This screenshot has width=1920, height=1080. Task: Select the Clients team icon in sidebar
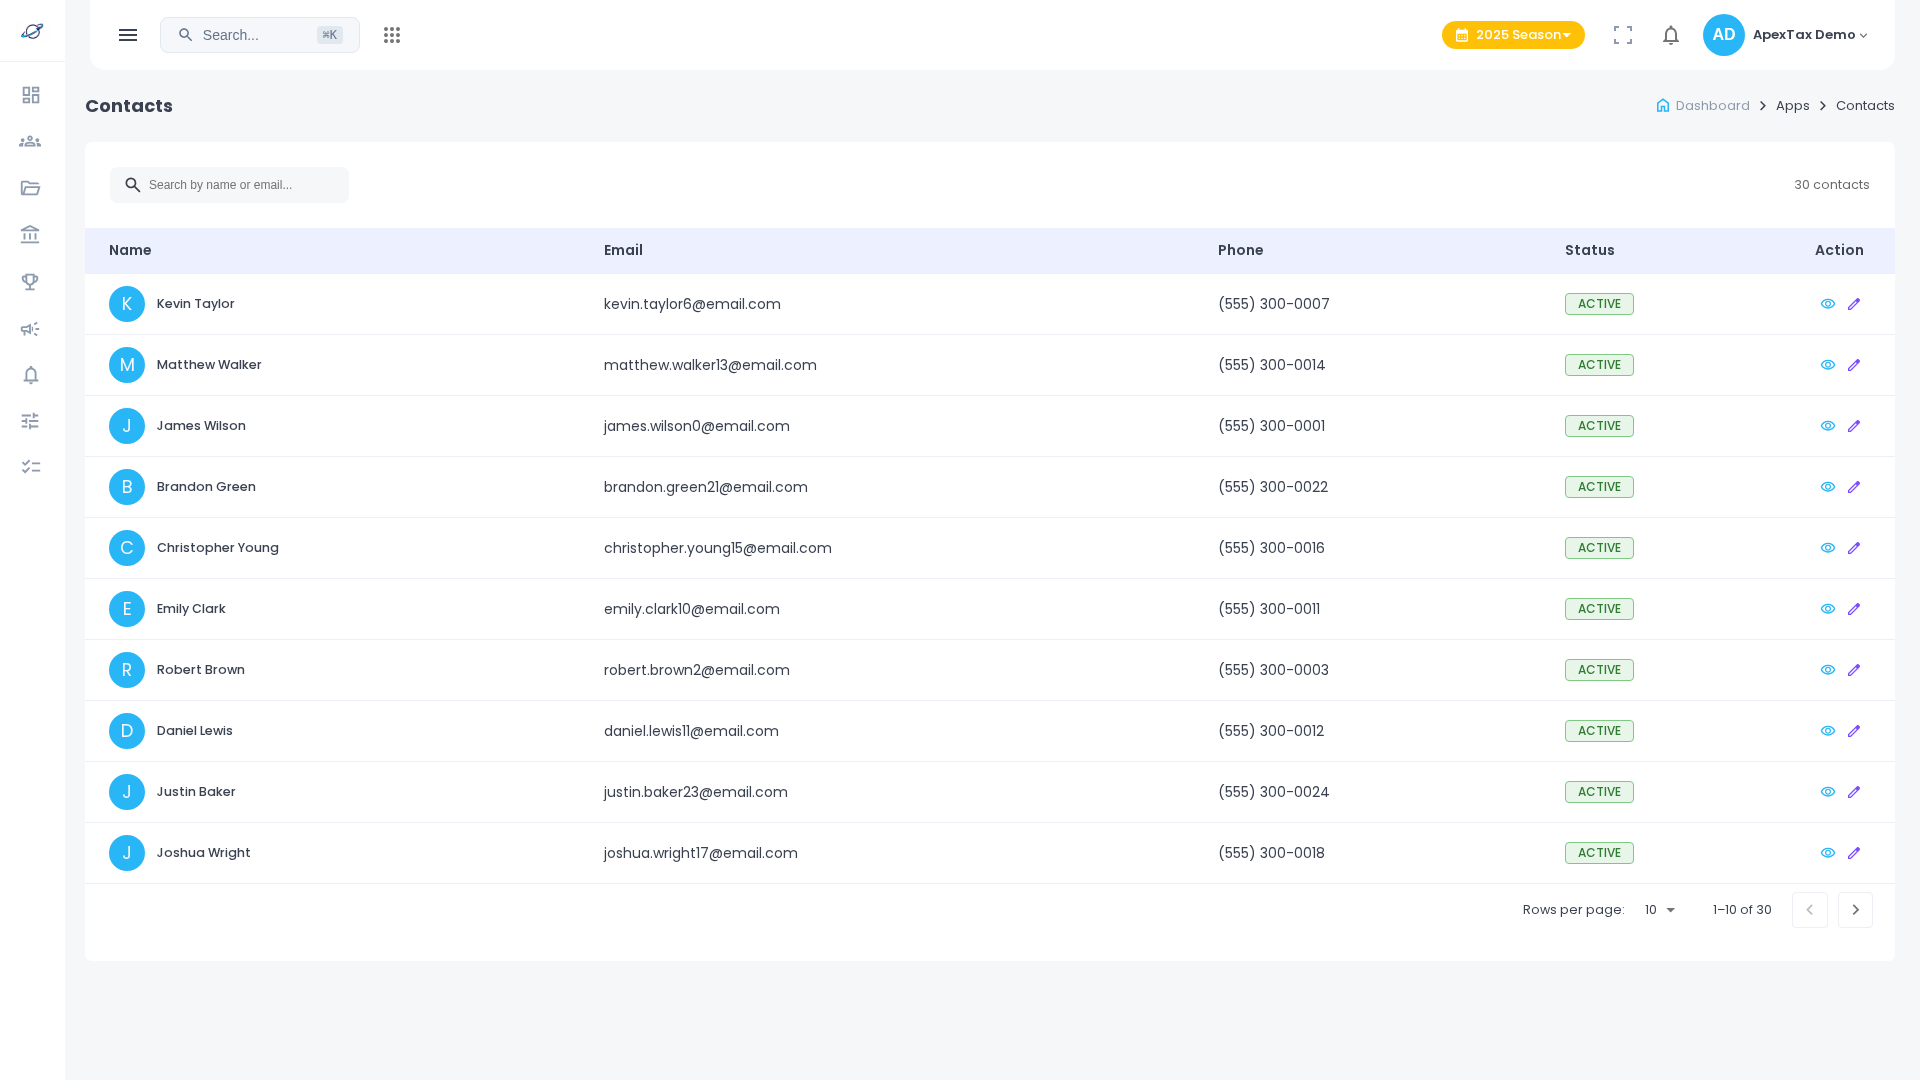30,141
